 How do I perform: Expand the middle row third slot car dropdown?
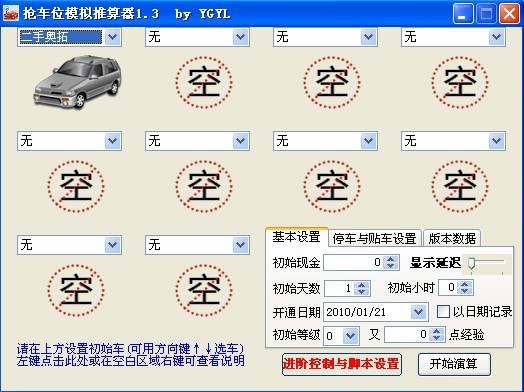click(x=368, y=141)
